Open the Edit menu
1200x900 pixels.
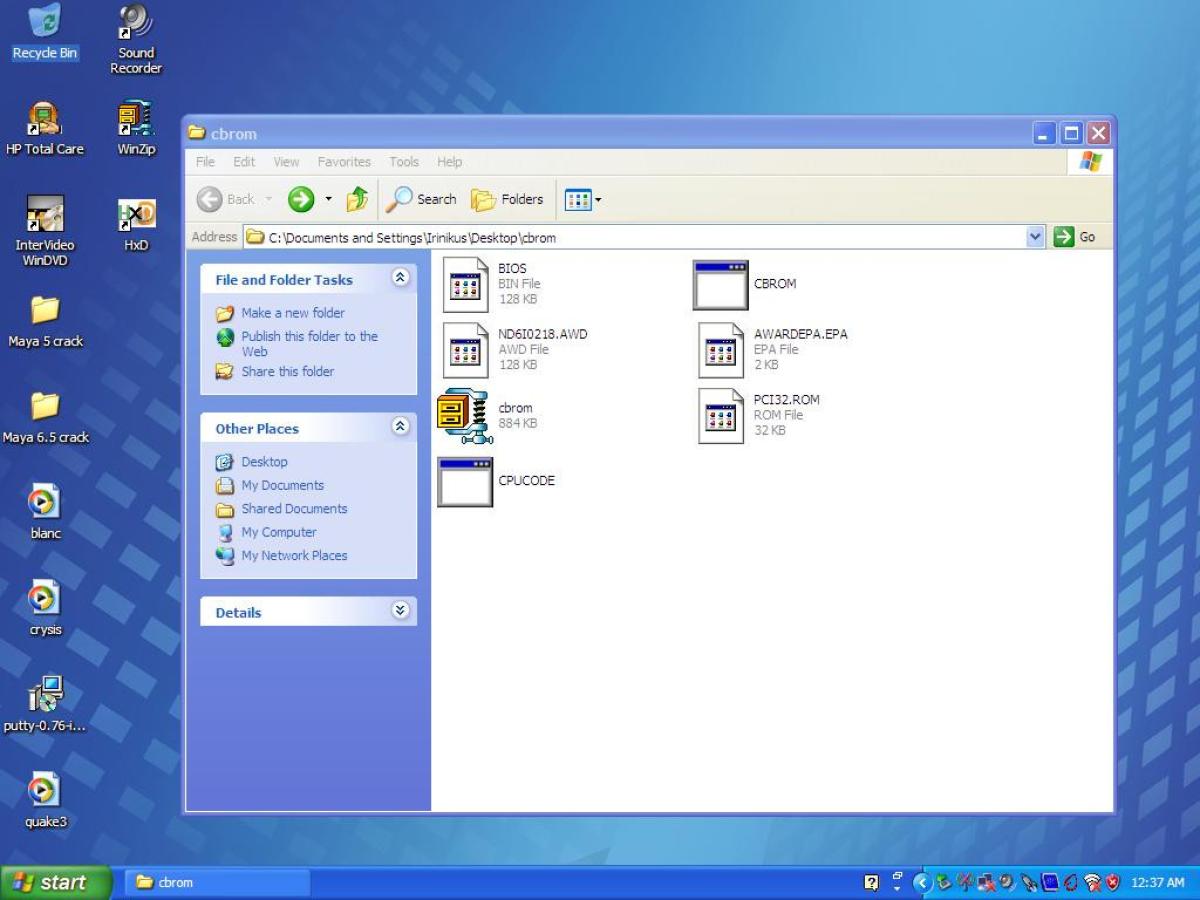click(244, 161)
